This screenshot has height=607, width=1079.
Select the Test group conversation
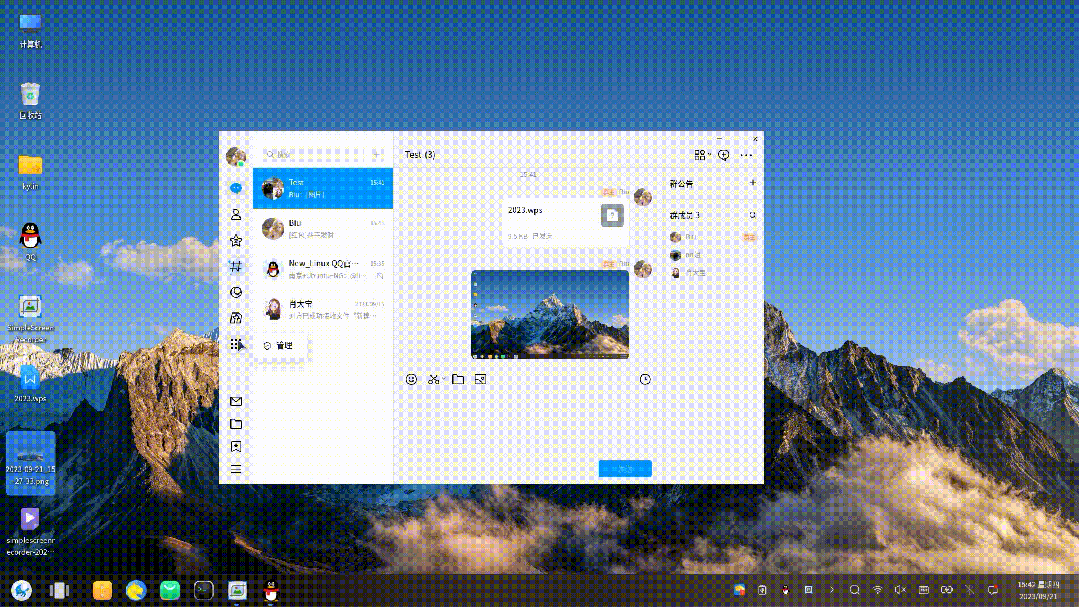322,188
